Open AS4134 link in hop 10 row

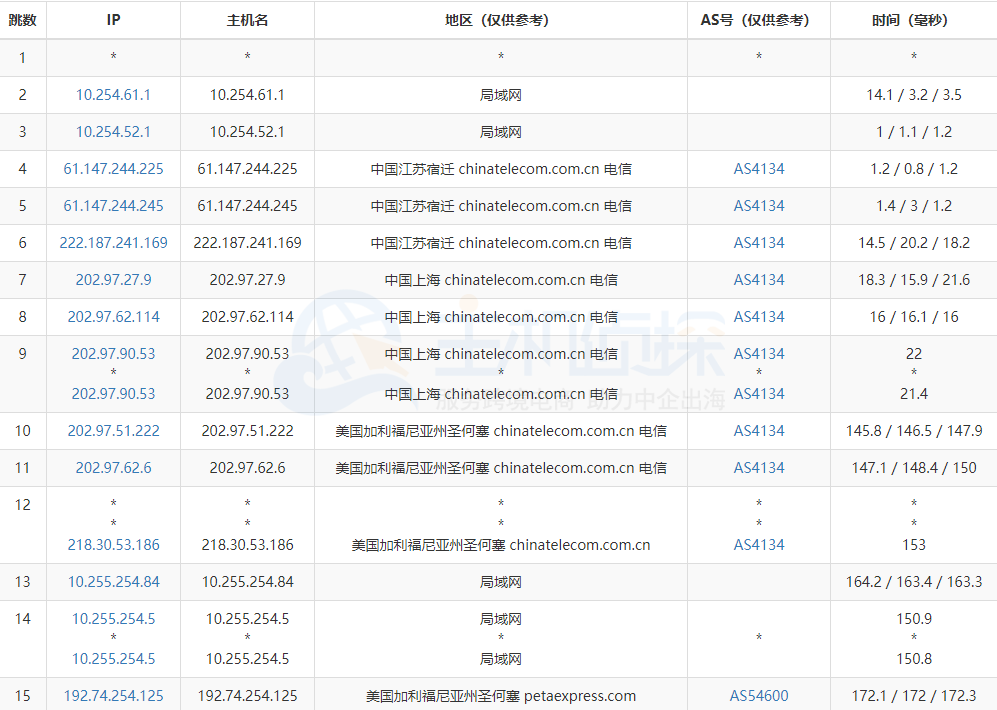click(758, 431)
